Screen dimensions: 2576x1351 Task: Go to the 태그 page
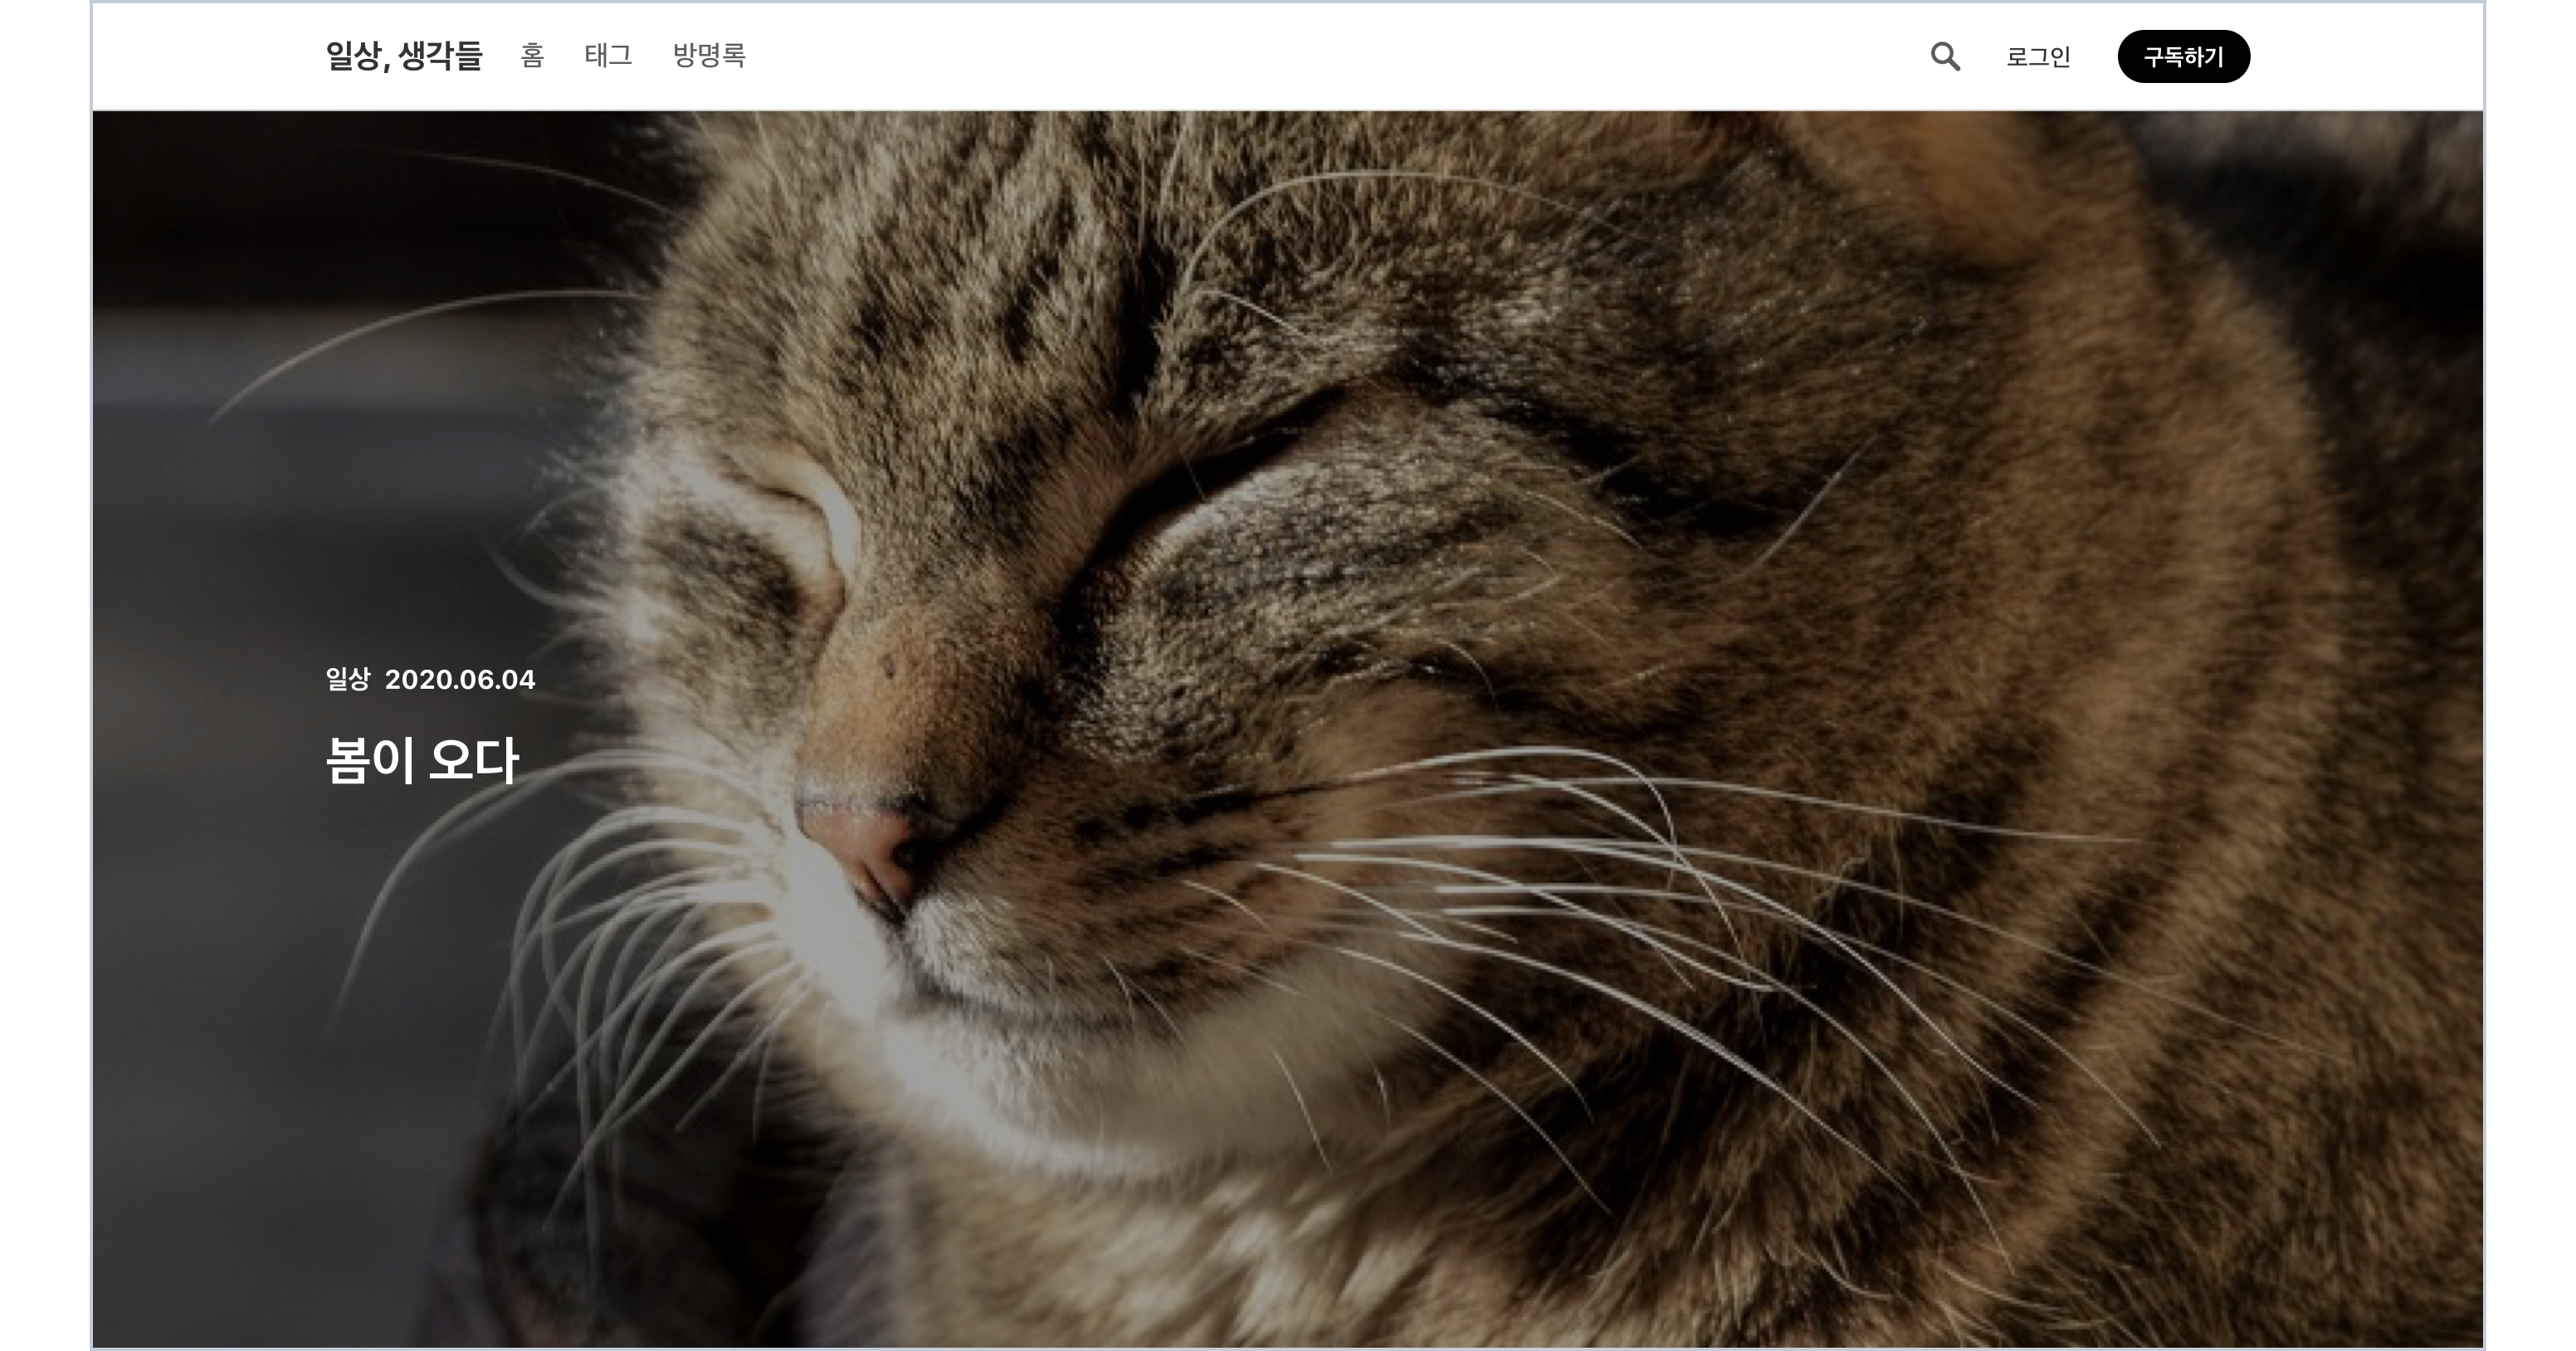tap(608, 56)
